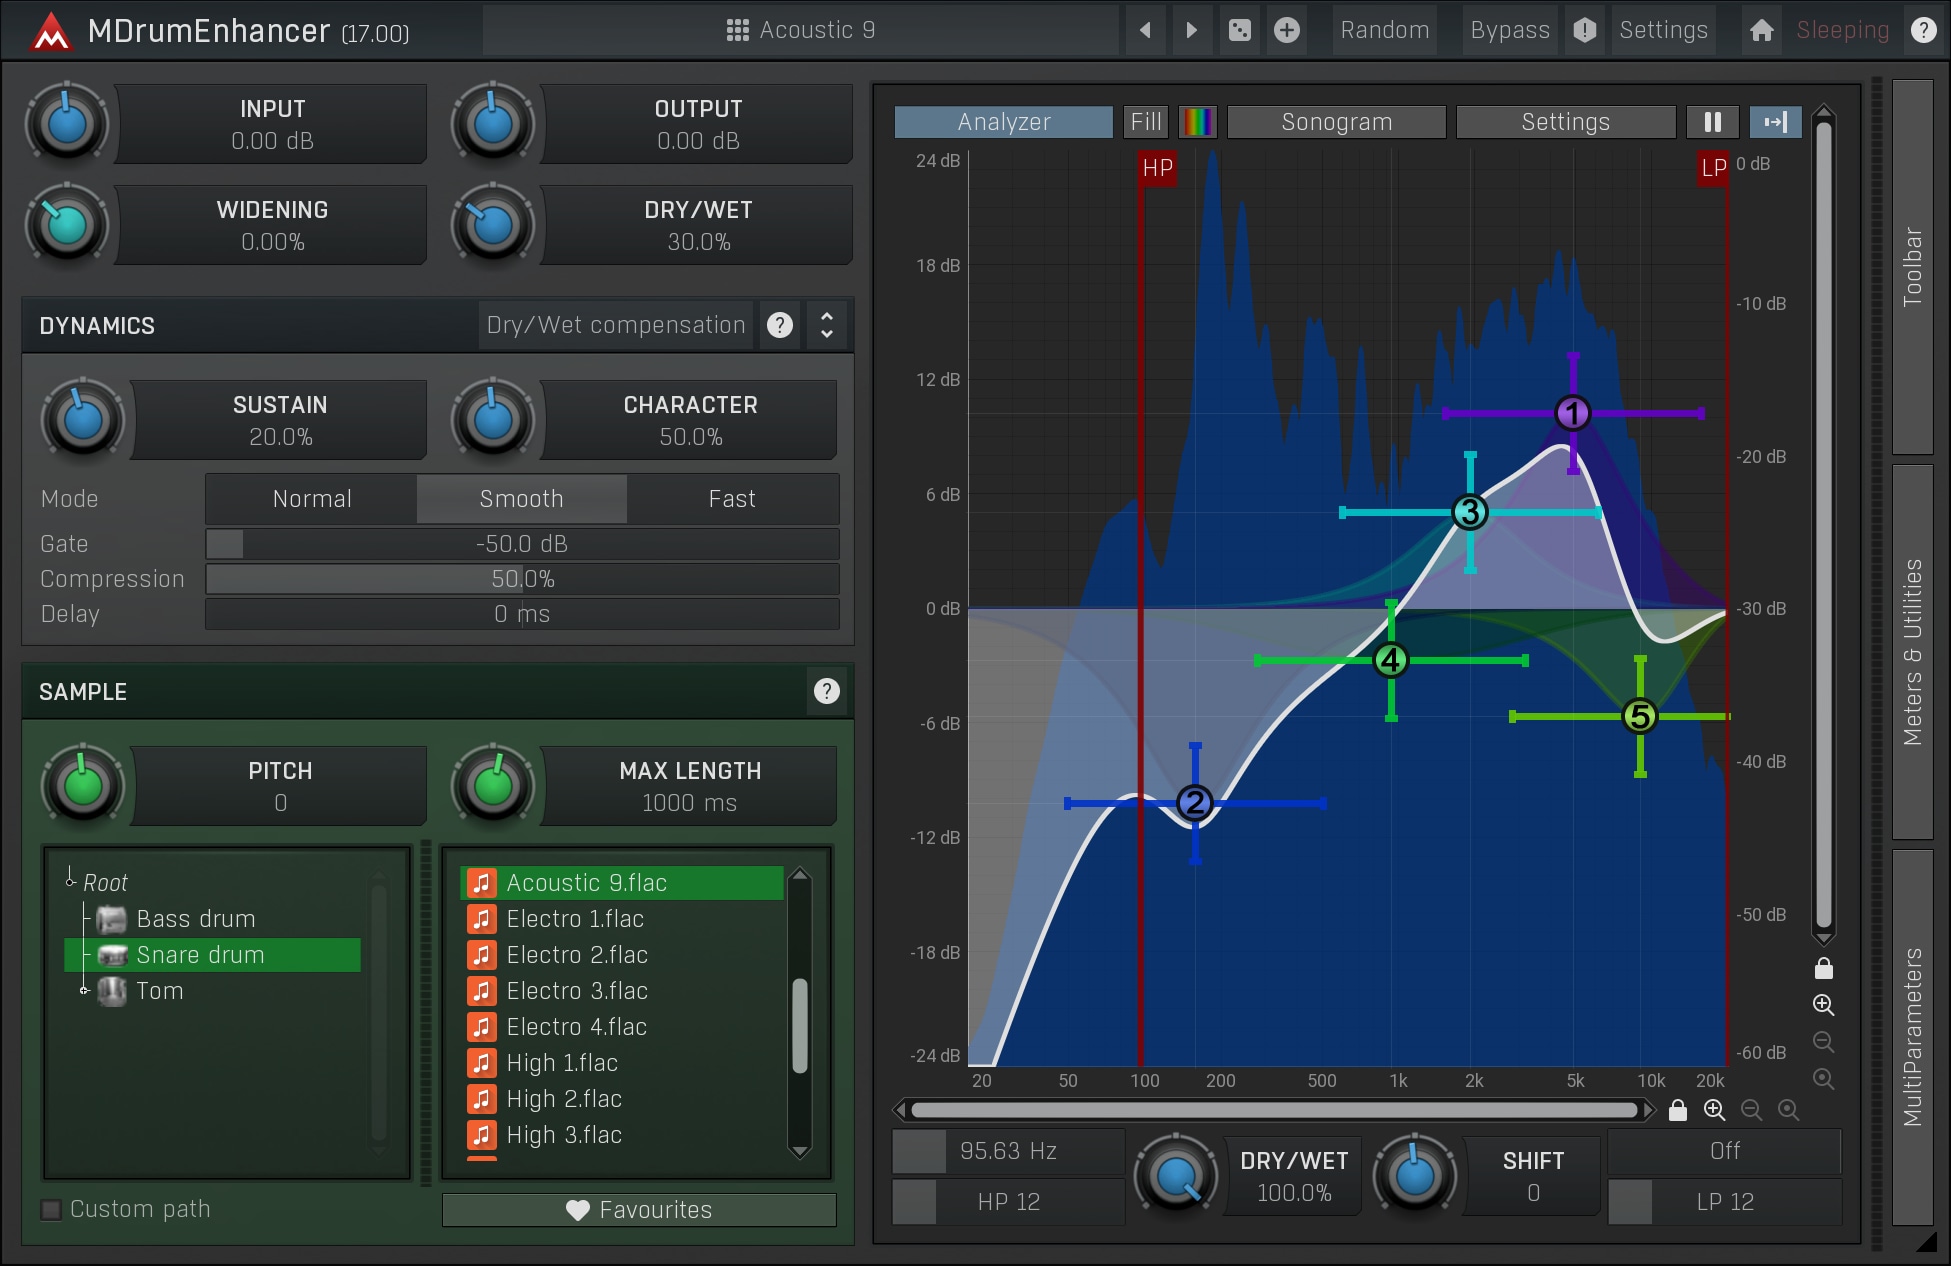Click the Sample section help icon
1951x1266 pixels.
click(826, 691)
